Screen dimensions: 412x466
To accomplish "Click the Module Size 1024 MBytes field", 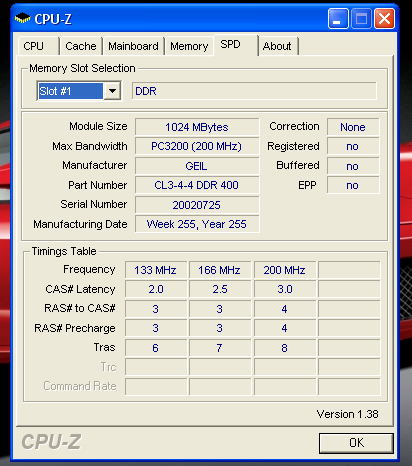I will click(x=197, y=127).
